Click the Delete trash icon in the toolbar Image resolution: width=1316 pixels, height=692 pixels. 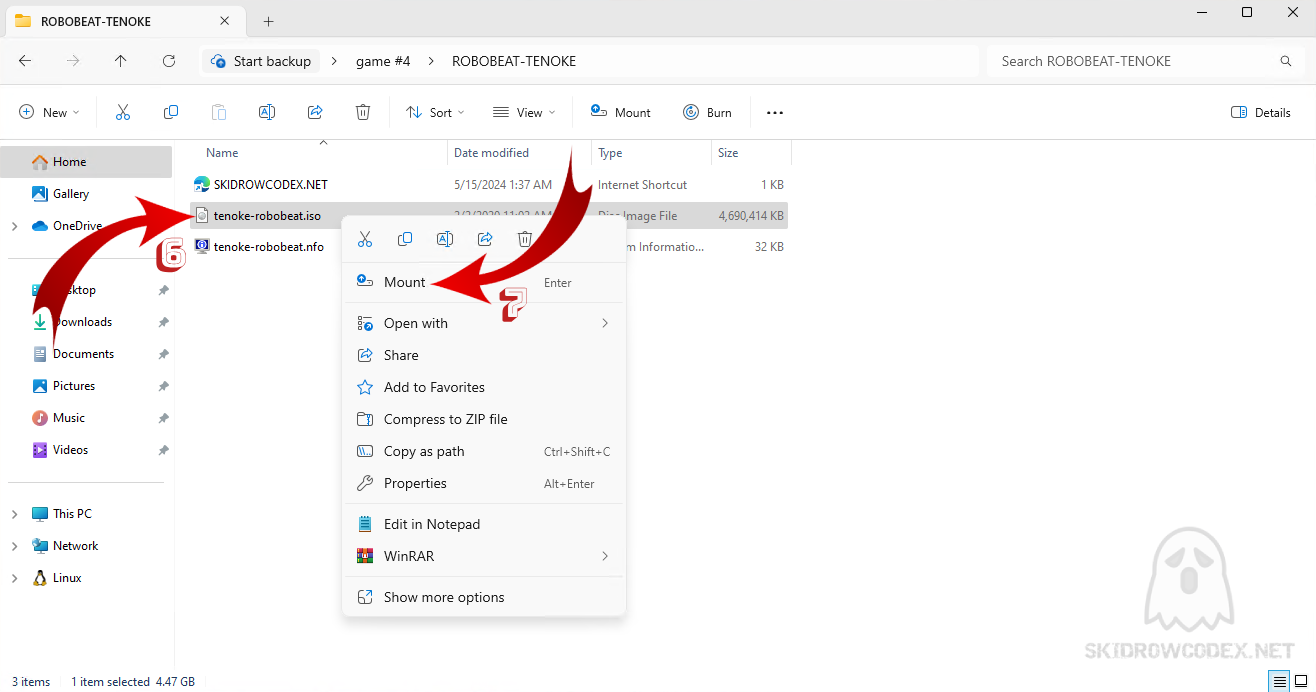click(363, 113)
